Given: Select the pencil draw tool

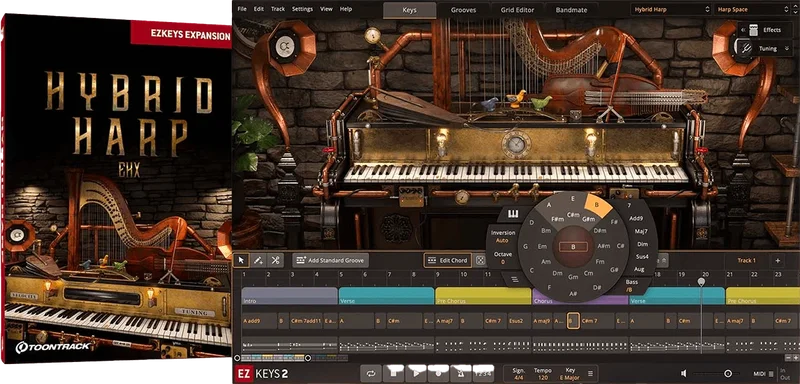Looking at the screenshot, I should pos(259,260).
